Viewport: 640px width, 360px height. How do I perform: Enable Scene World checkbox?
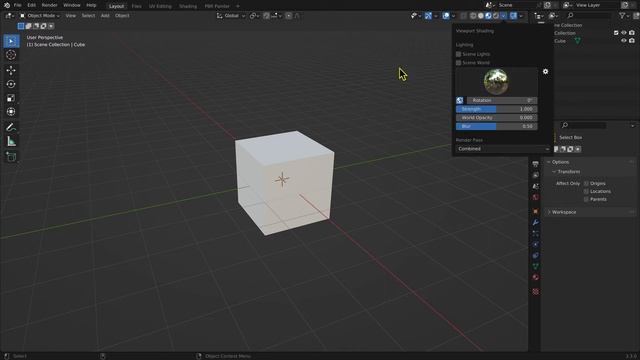coord(458,63)
